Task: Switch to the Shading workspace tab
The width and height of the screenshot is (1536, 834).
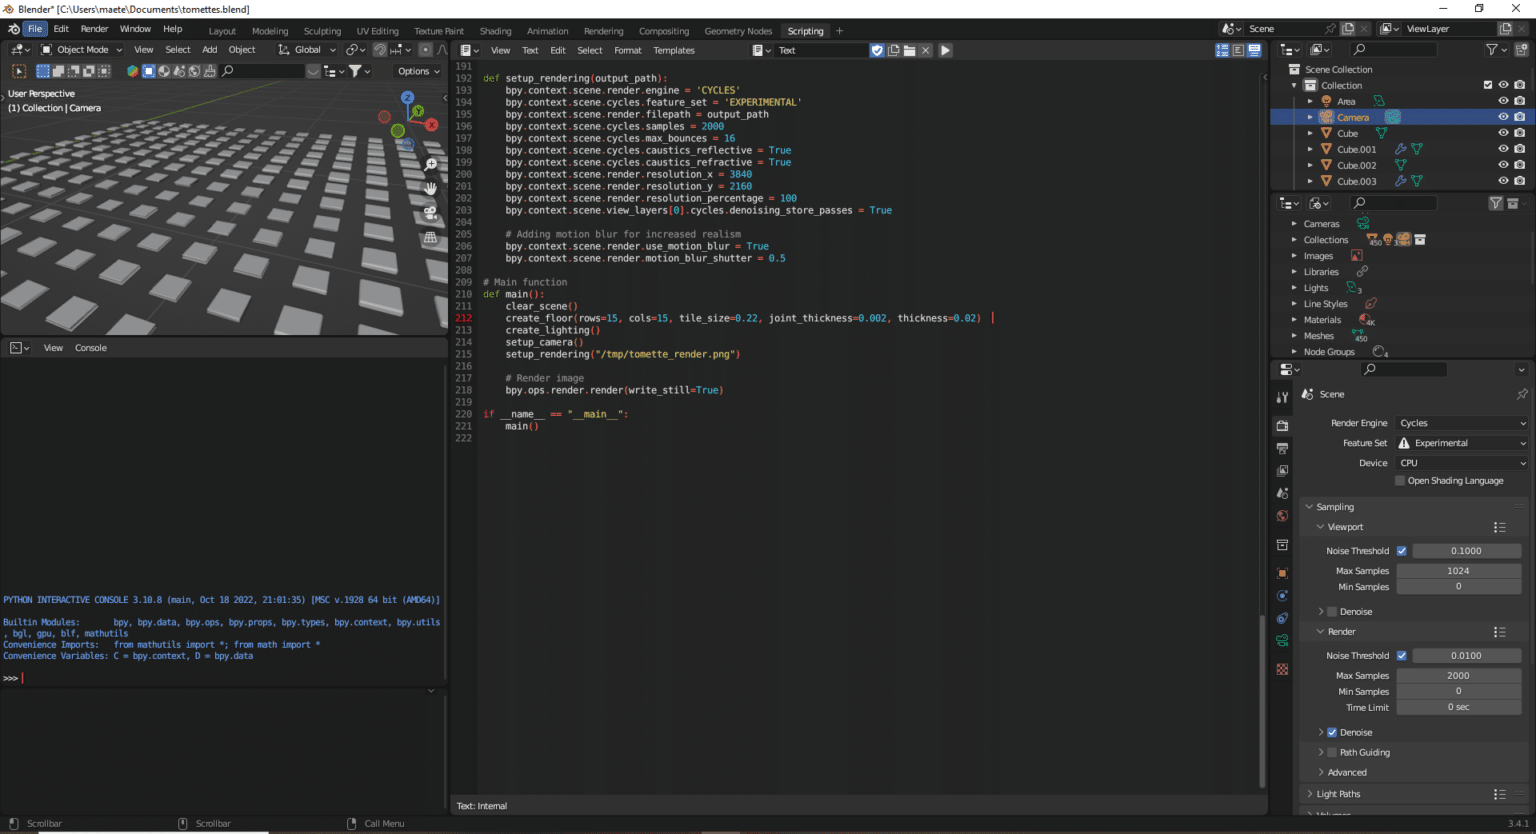Action: coord(495,30)
